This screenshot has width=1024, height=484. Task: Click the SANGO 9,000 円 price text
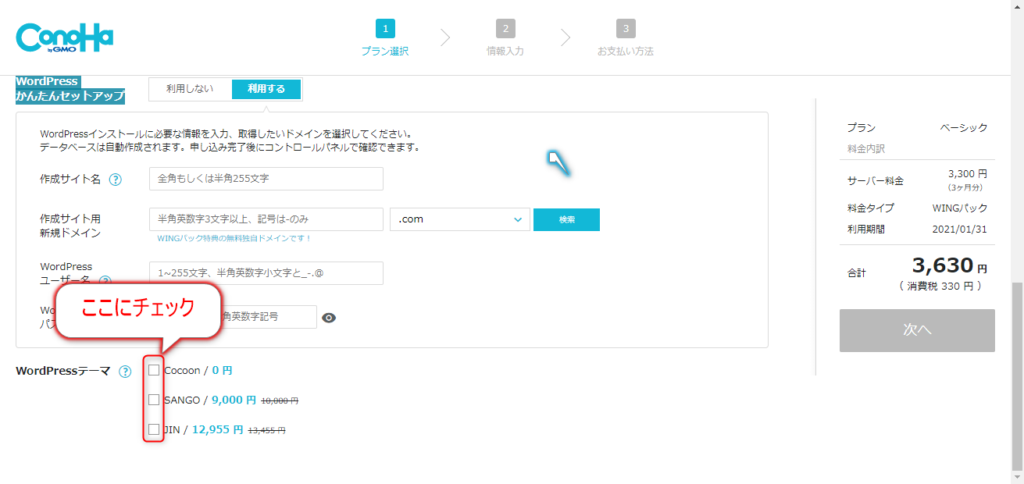coord(234,400)
